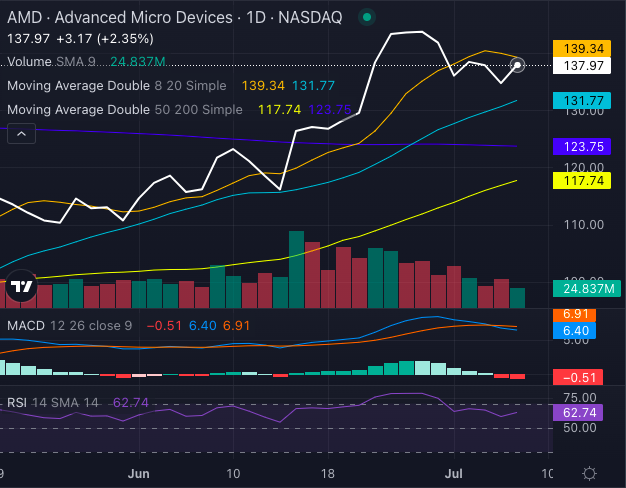Click the 110.00 price axis label

584,225
